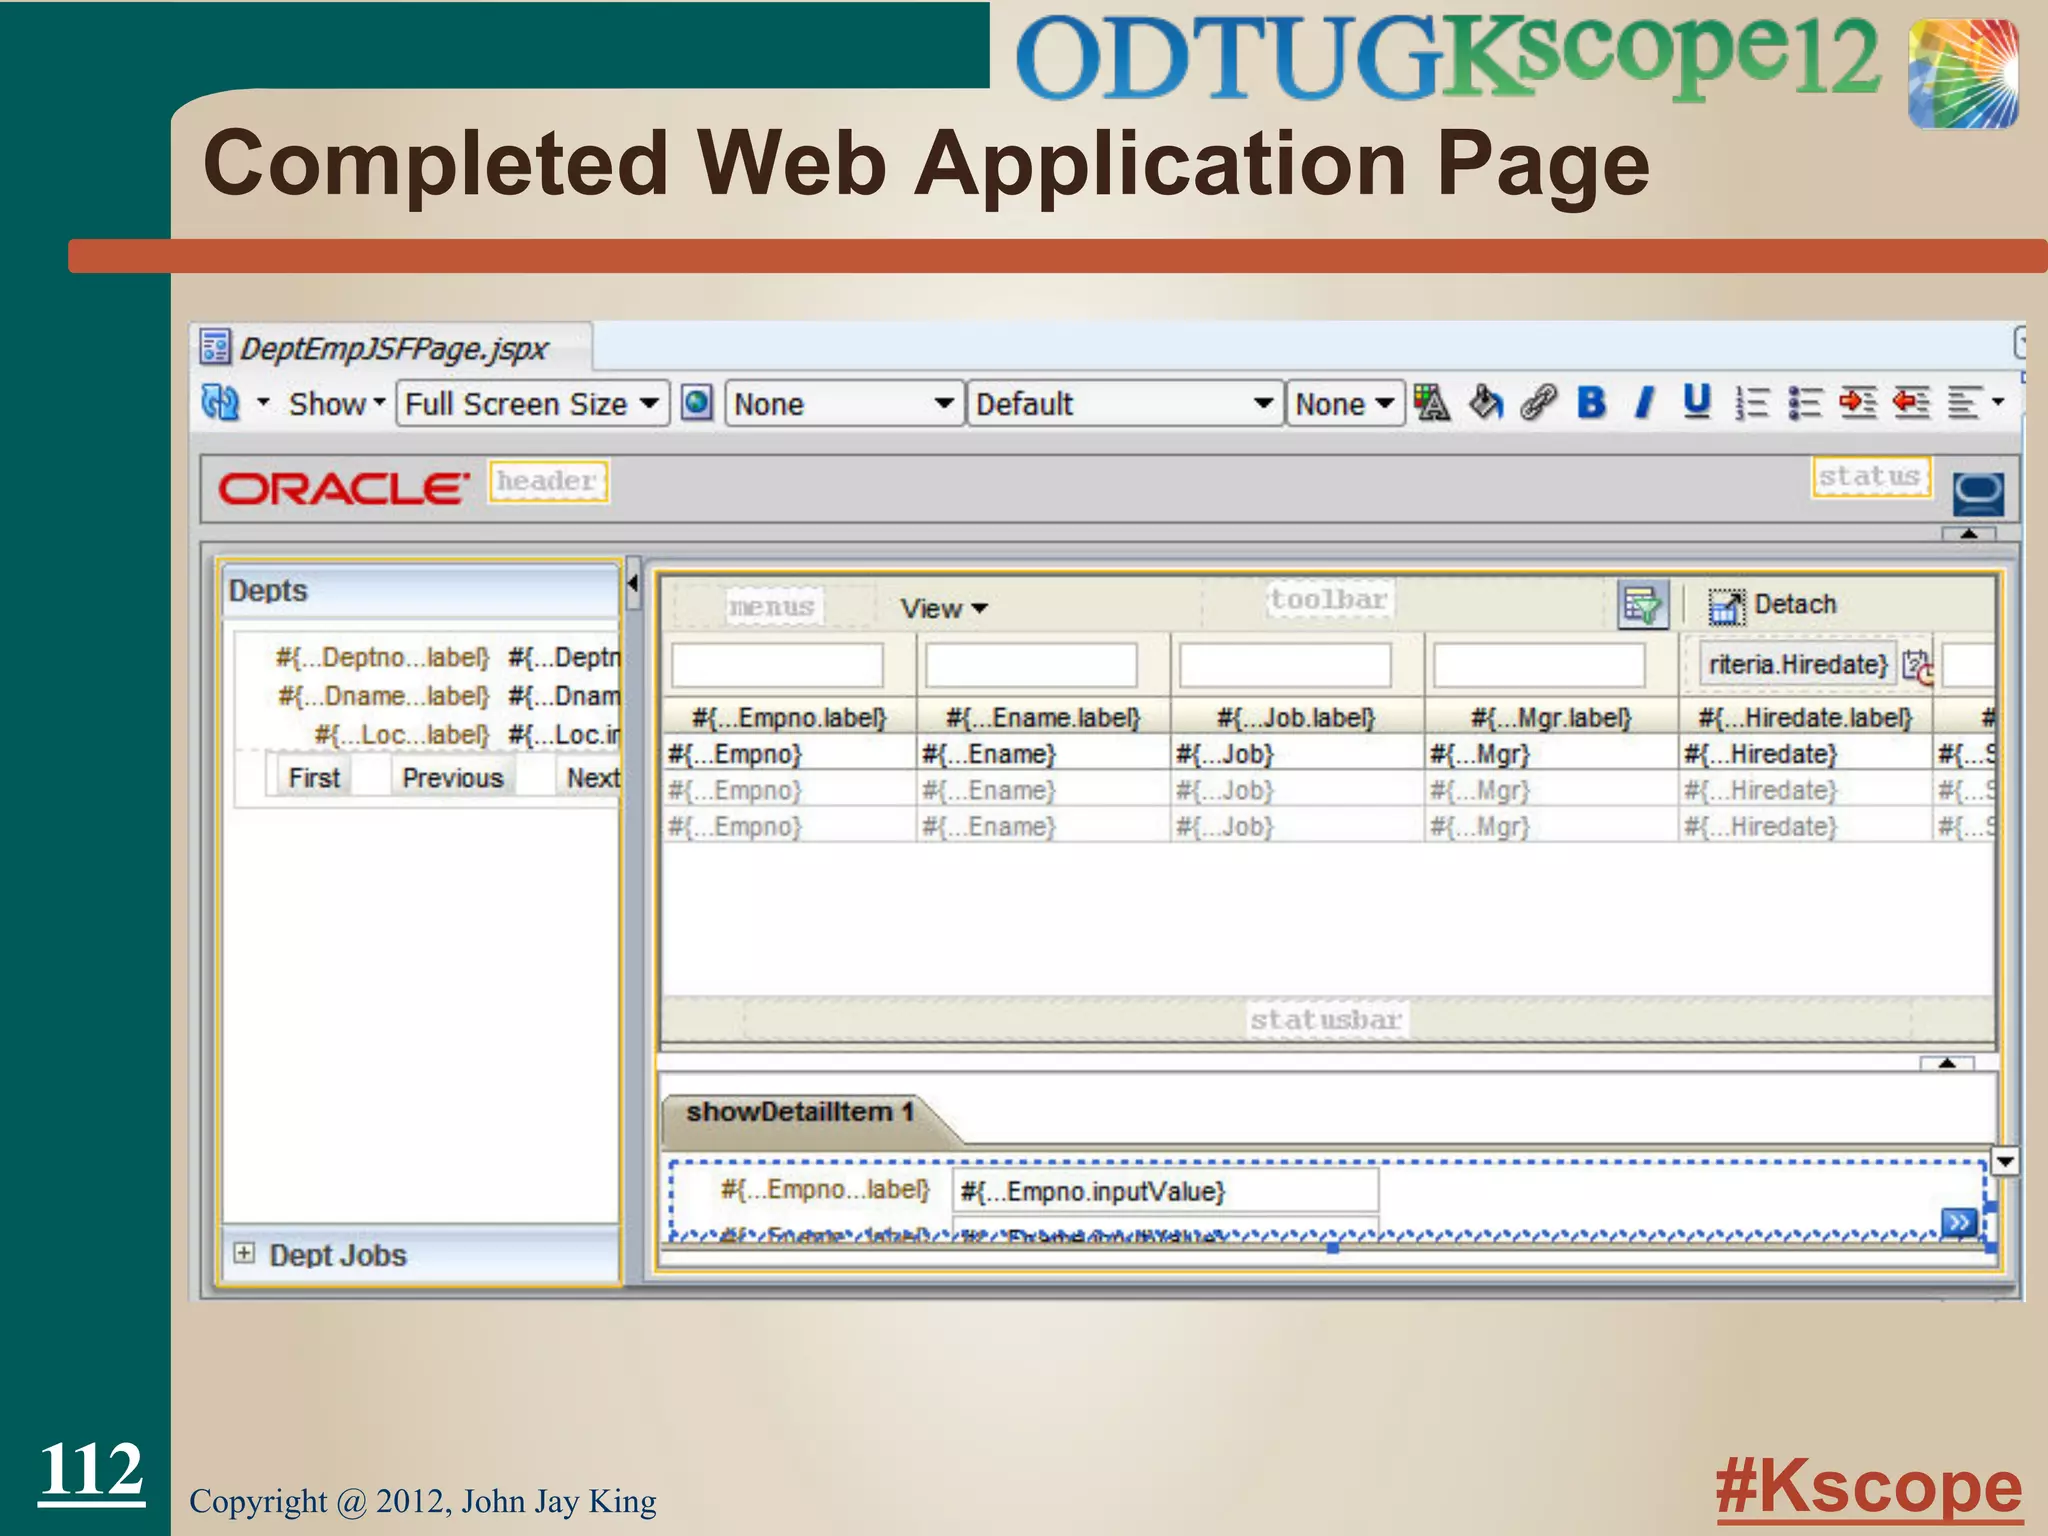
Task: Click the increase indent icon
Action: tap(1858, 403)
